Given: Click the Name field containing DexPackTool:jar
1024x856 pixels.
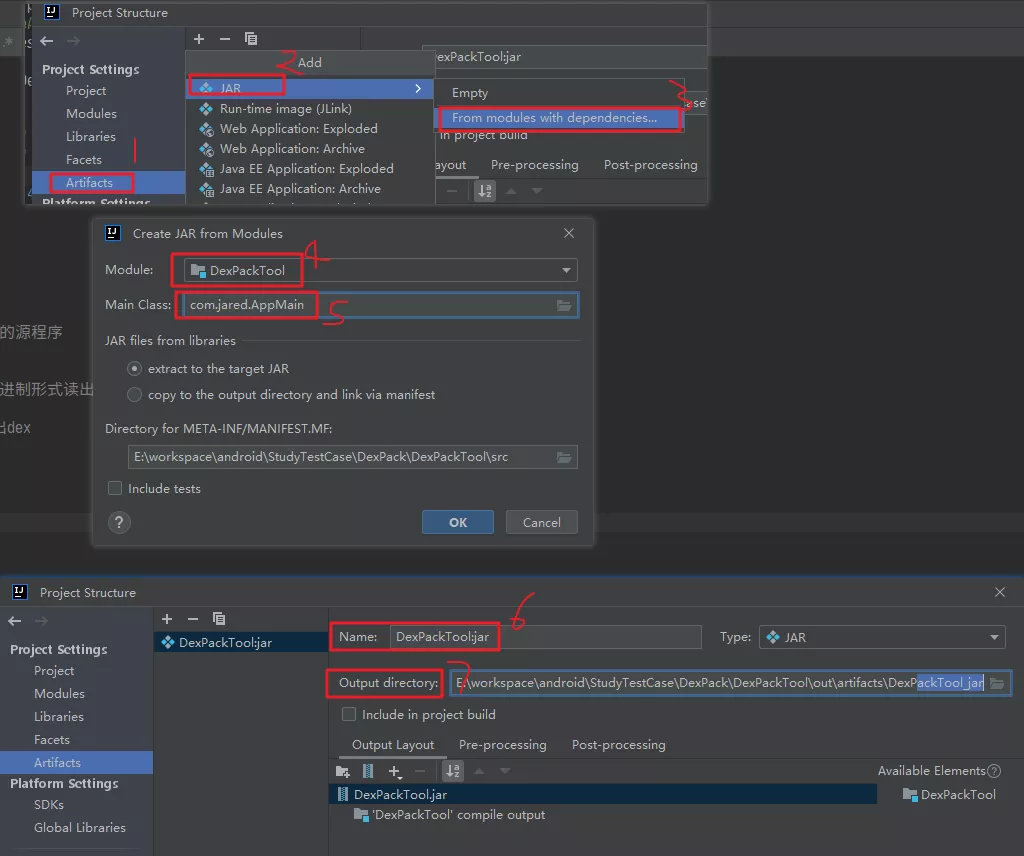Looking at the screenshot, I should coord(545,637).
